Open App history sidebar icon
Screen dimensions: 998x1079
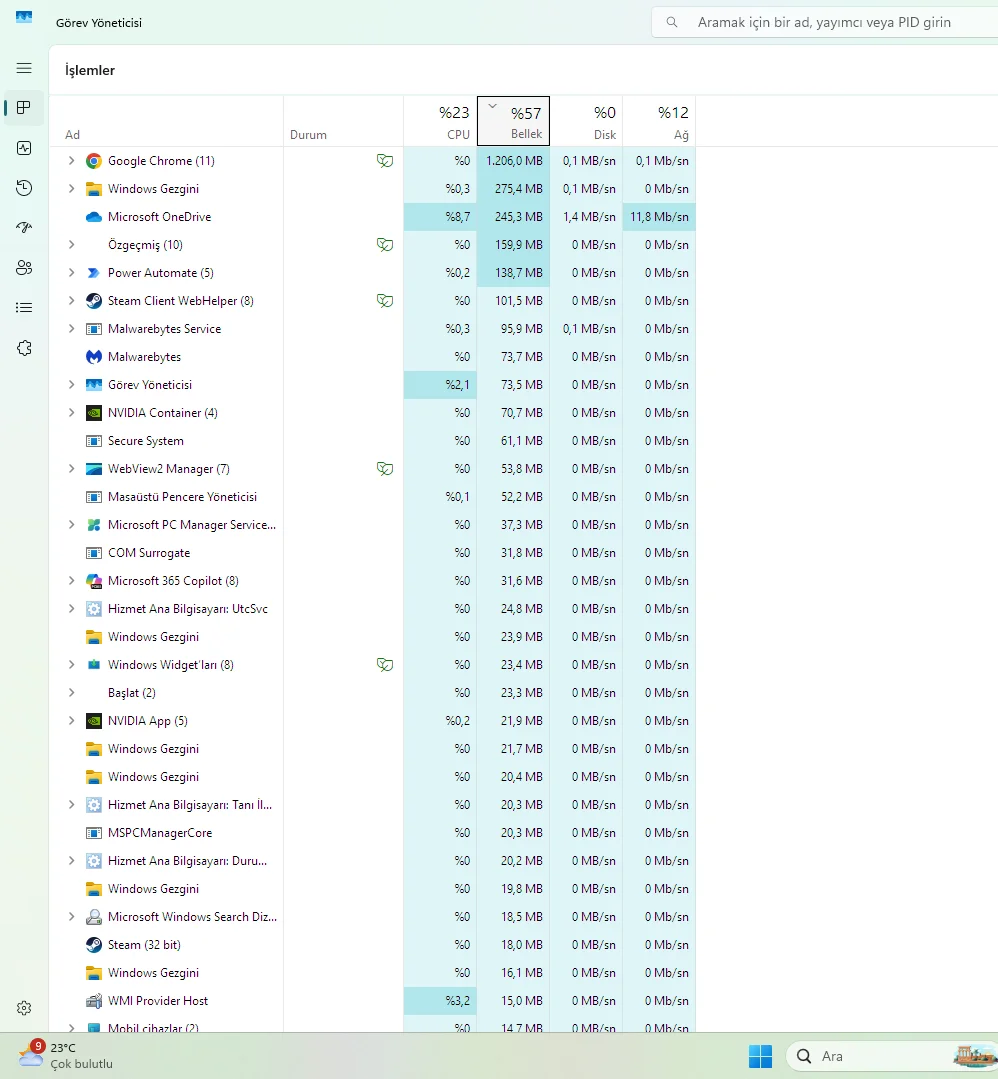tap(24, 188)
